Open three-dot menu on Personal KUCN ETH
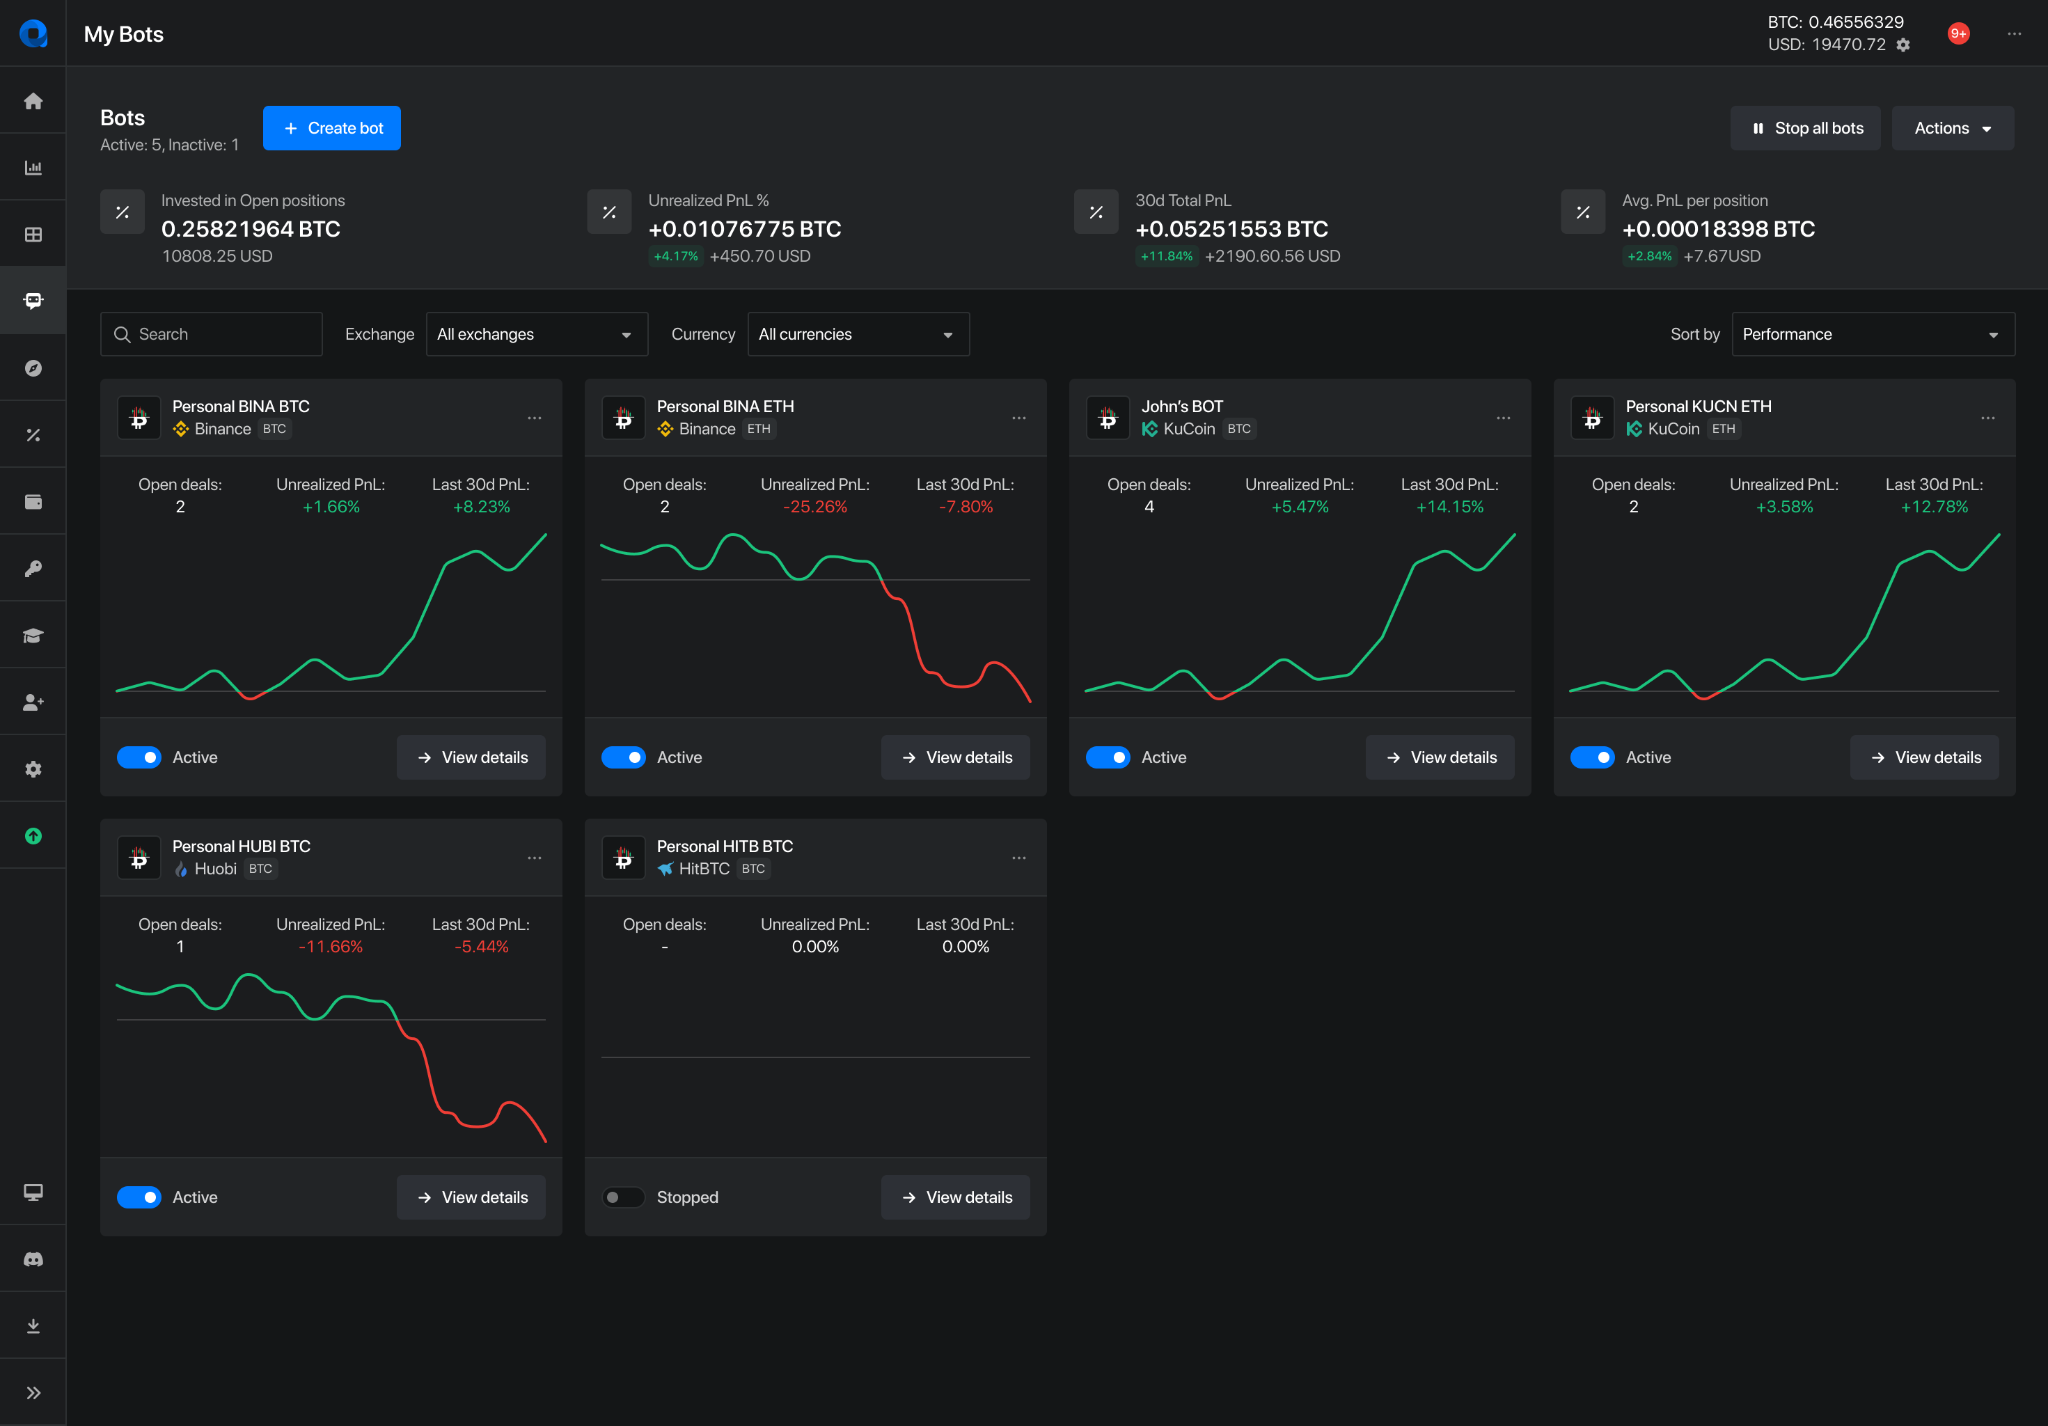 1988,418
